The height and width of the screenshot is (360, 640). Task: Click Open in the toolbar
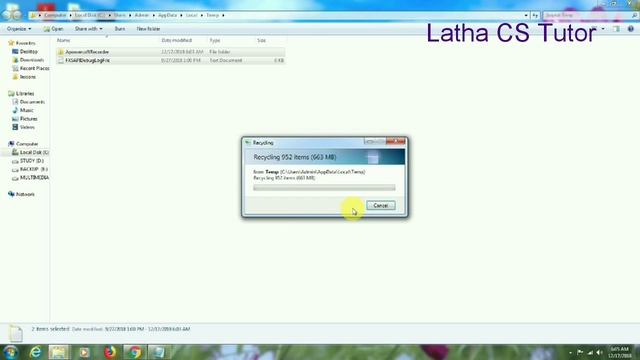(x=53, y=29)
